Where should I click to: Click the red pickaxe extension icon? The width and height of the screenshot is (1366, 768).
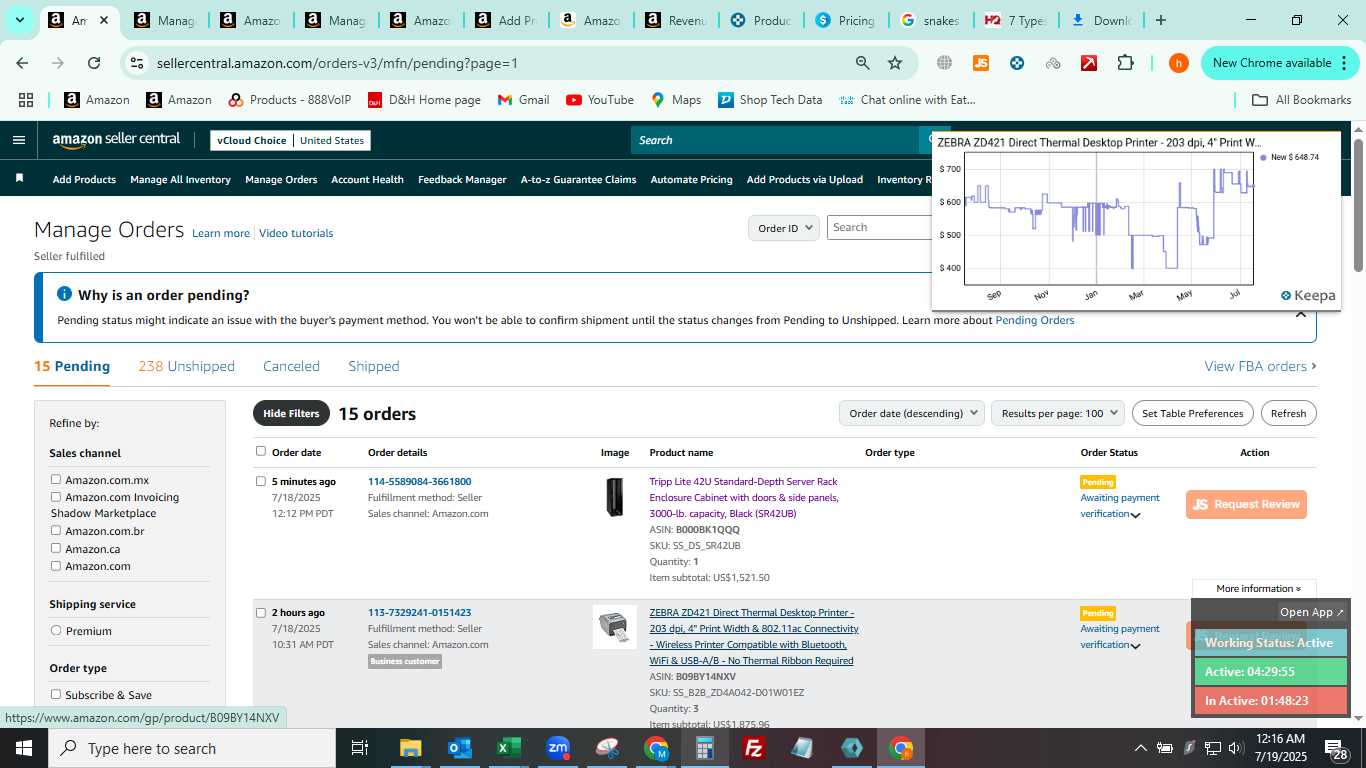[x=1089, y=63]
